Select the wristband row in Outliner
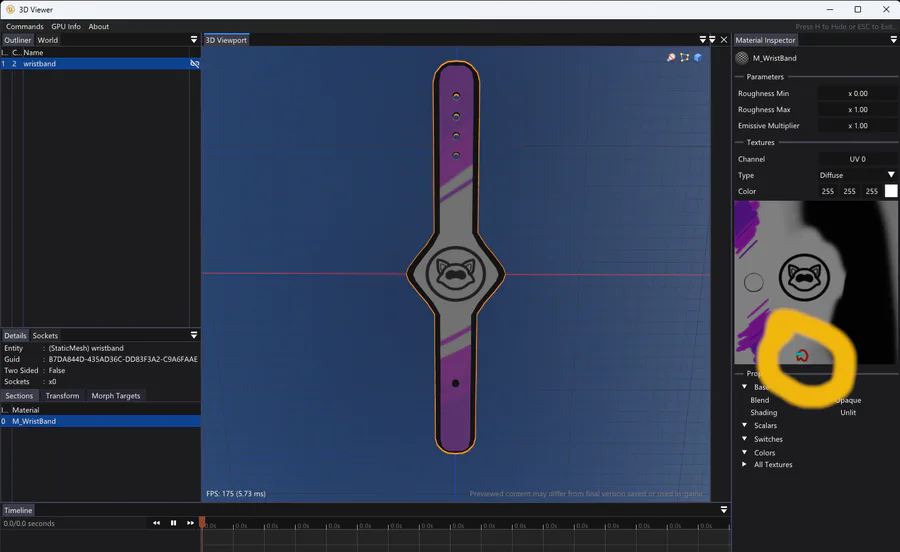The height and width of the screenshot is (552, 900). pos(100,64)
